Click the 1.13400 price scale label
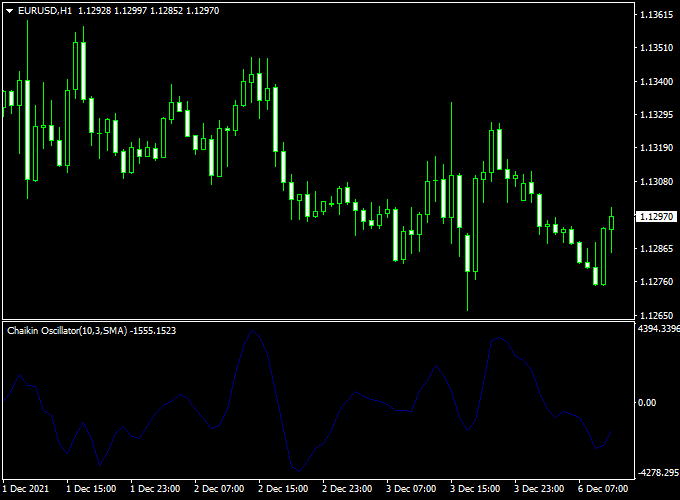 [x=657, y=82]
